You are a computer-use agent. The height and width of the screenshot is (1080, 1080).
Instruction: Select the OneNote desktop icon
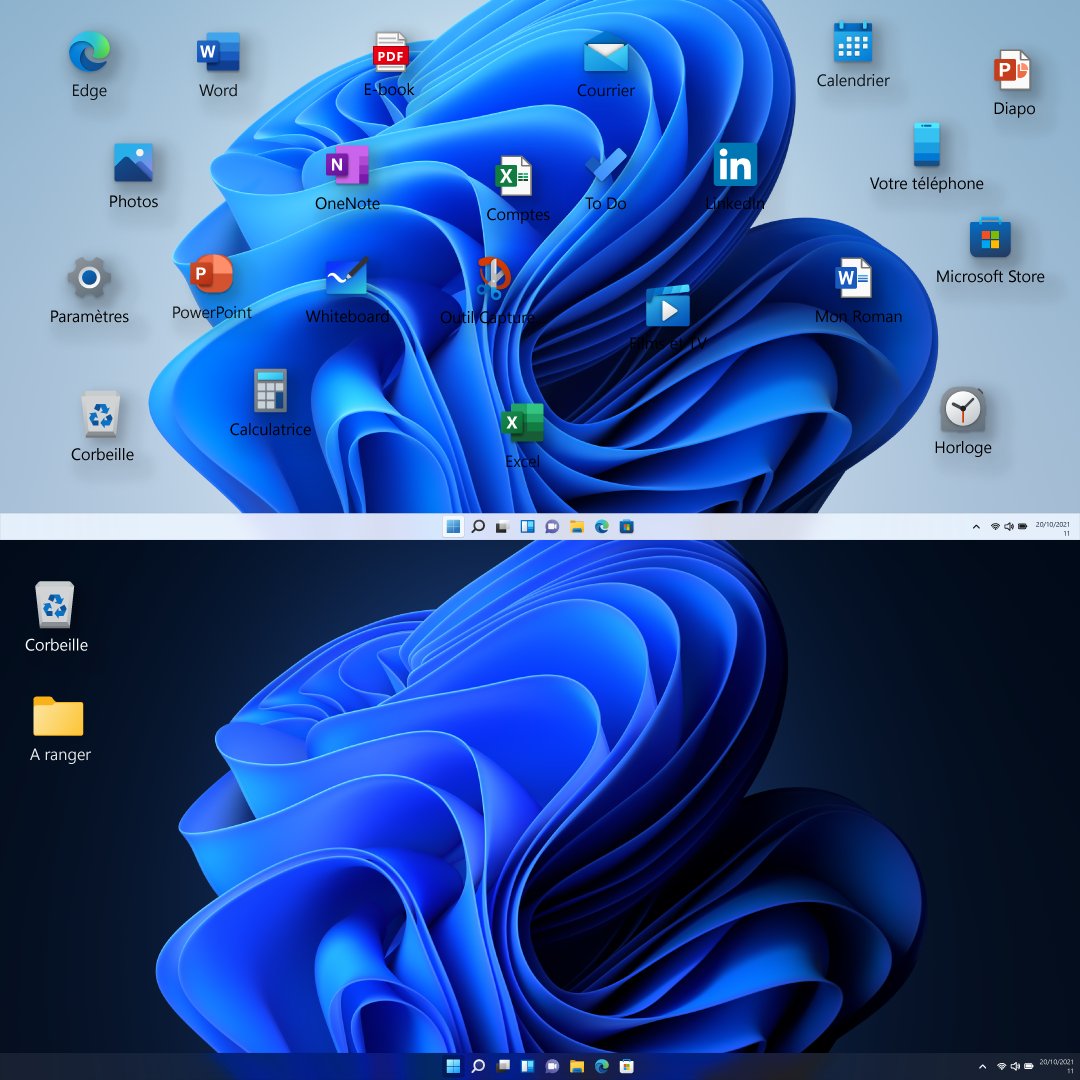347,165
